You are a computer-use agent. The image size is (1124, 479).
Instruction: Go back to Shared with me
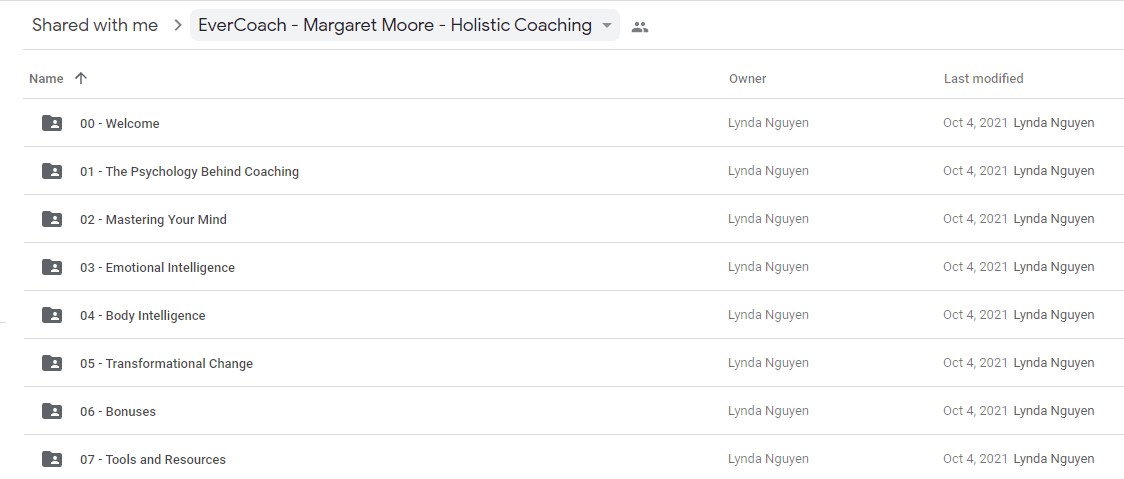click(95, 26)
